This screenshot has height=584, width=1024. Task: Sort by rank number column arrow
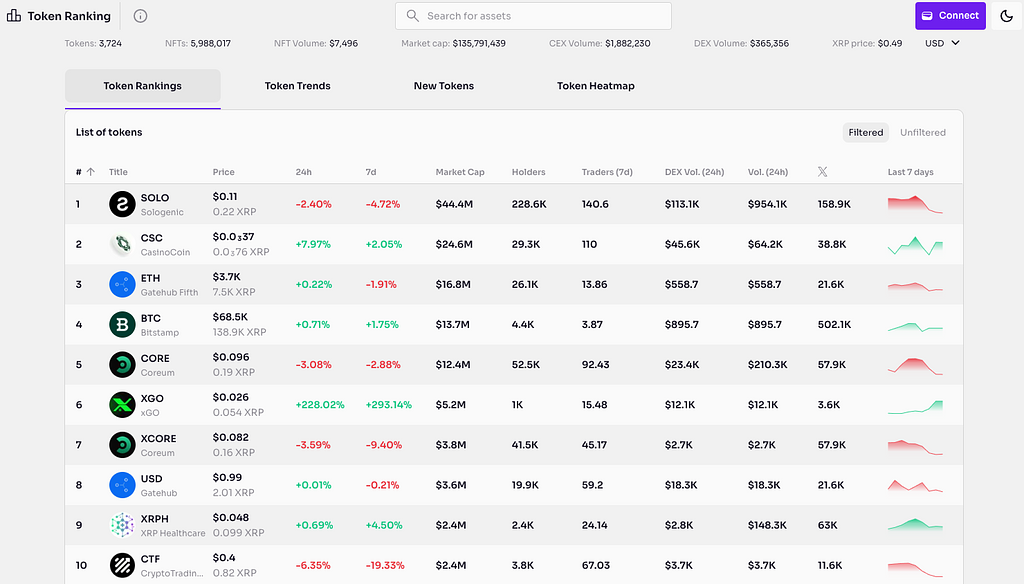(91, 172)
